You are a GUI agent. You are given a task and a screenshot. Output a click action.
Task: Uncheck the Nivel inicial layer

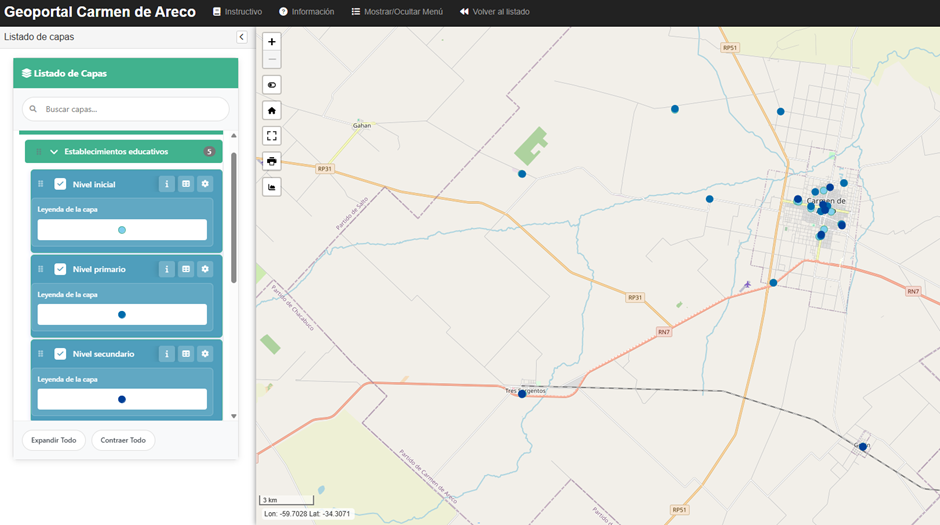(60, 184)
